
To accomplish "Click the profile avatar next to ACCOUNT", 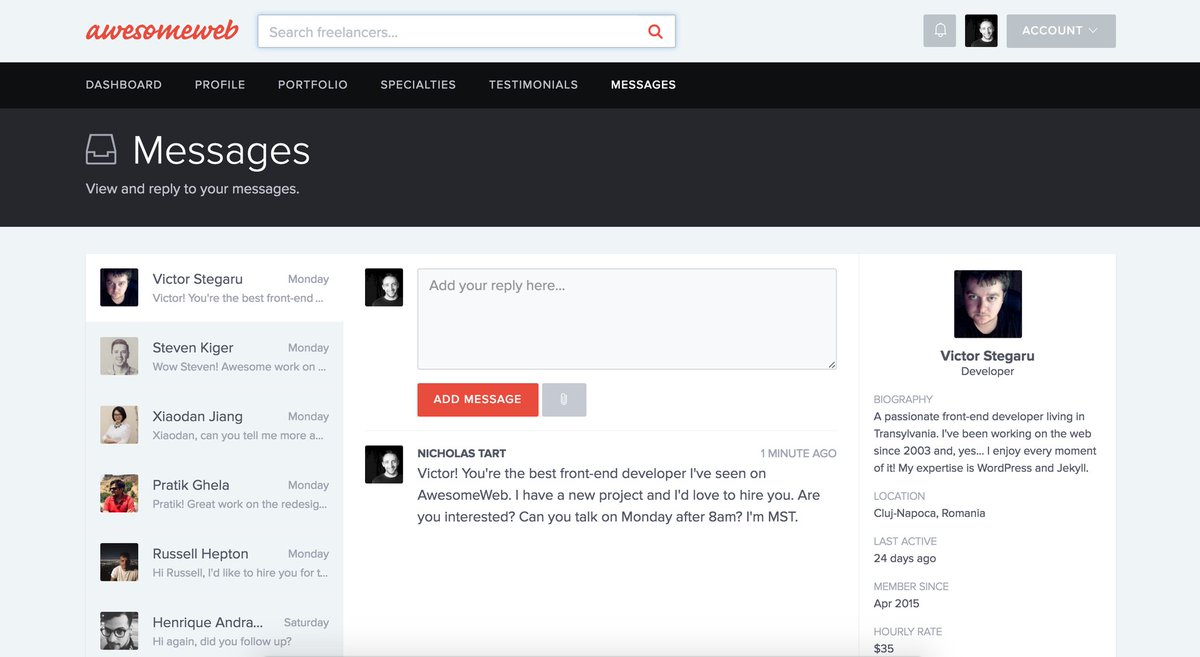I will click(x=981, y=30).
